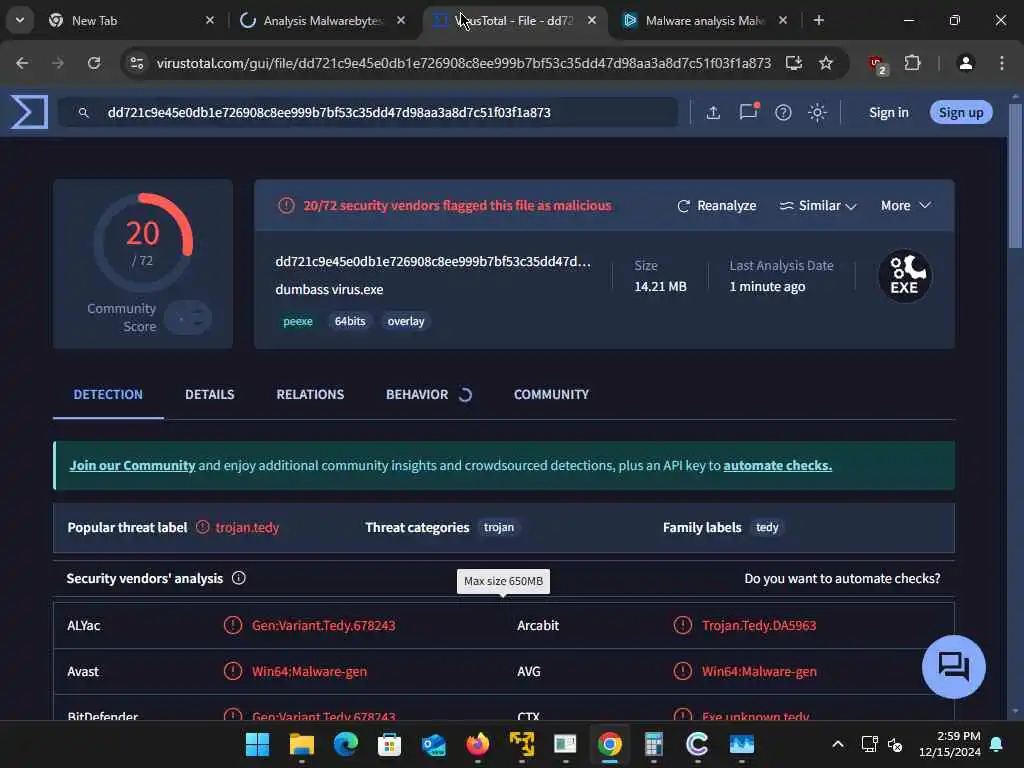Click the info icon beside Security vendors' analysis
This screenshot has height=768, width=1024.
[238, 578]
